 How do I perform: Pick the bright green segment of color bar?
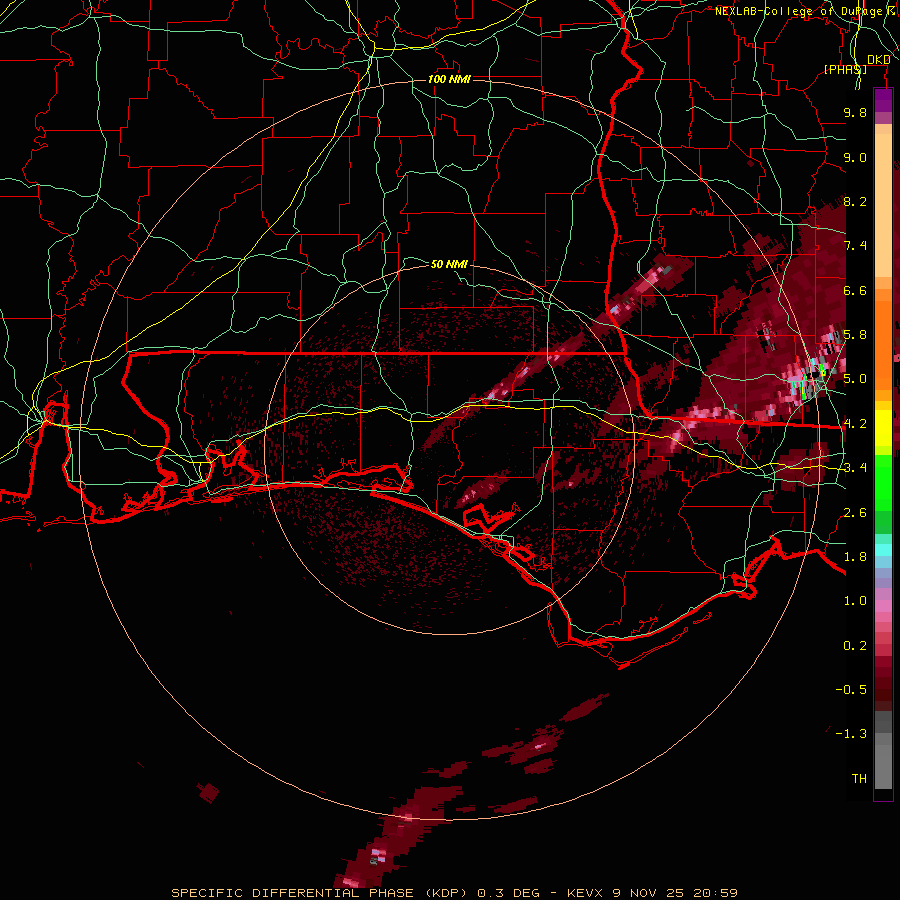coord(883,482)
